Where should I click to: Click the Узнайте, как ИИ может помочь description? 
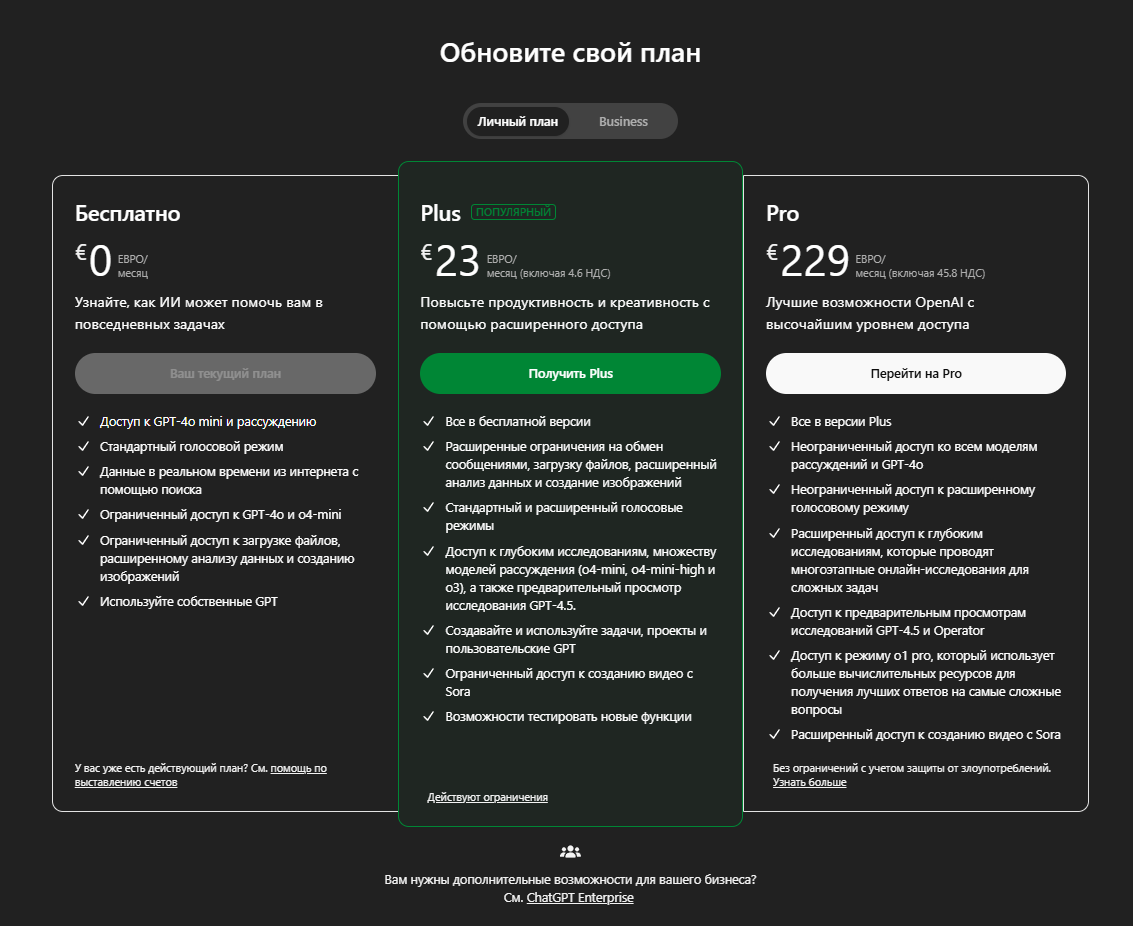click(x=199, y=313)
